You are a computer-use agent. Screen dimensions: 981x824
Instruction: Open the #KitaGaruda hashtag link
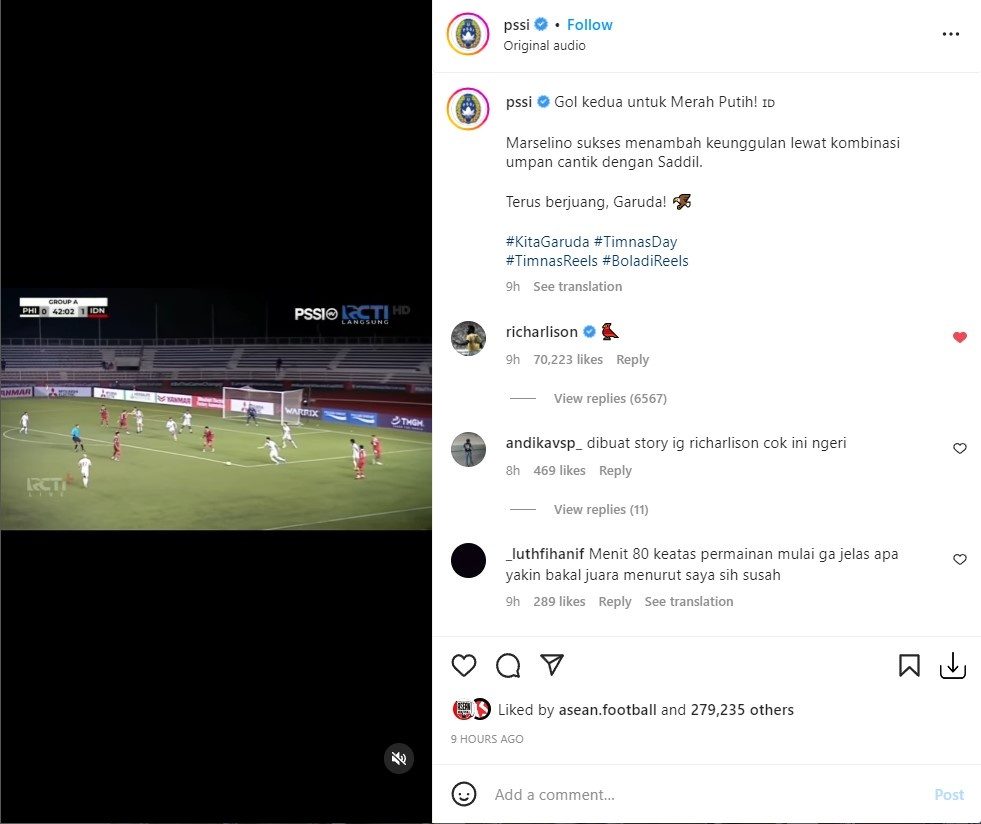tap(547, 242)
